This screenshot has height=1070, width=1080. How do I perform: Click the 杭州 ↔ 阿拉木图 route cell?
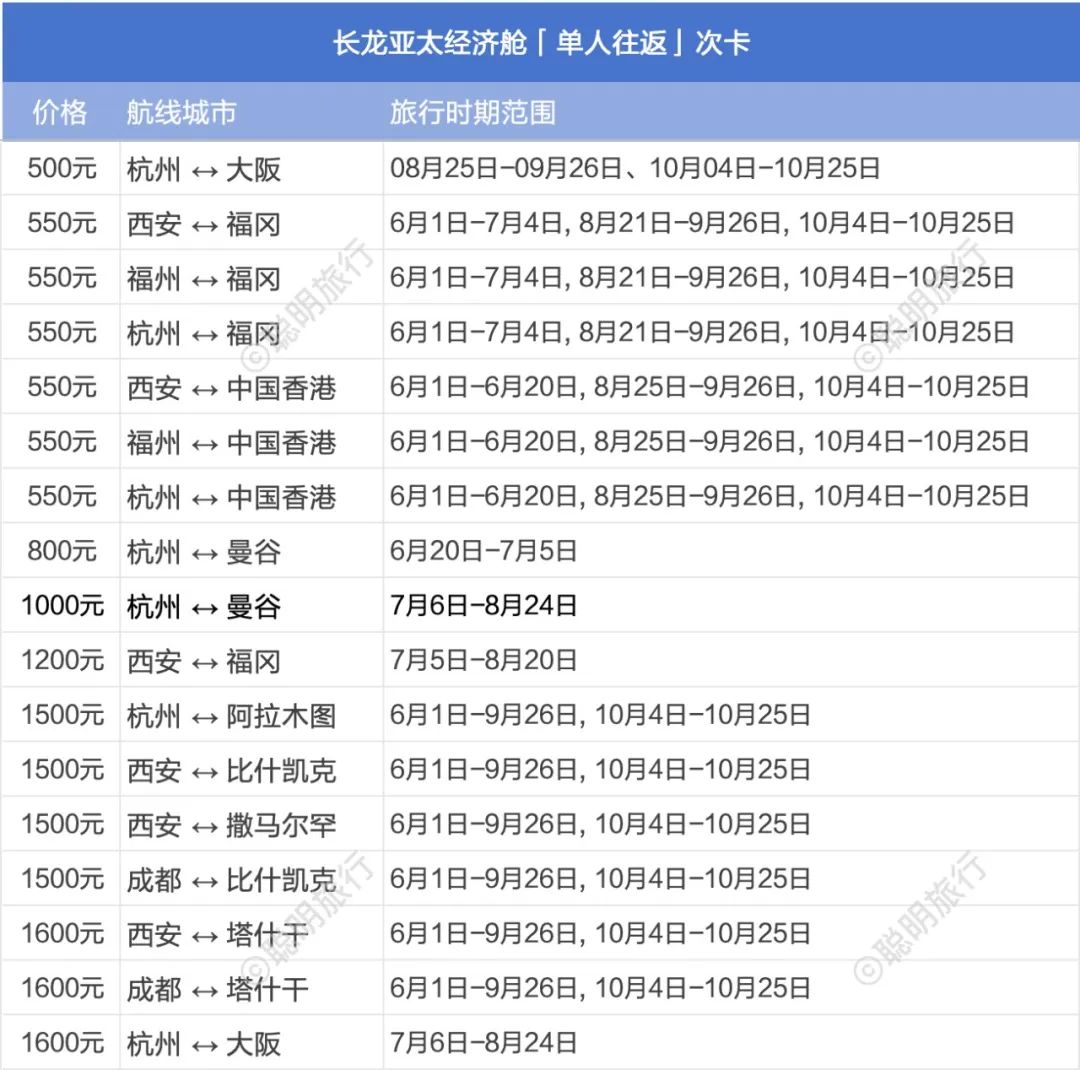click(x=231, y=715)
